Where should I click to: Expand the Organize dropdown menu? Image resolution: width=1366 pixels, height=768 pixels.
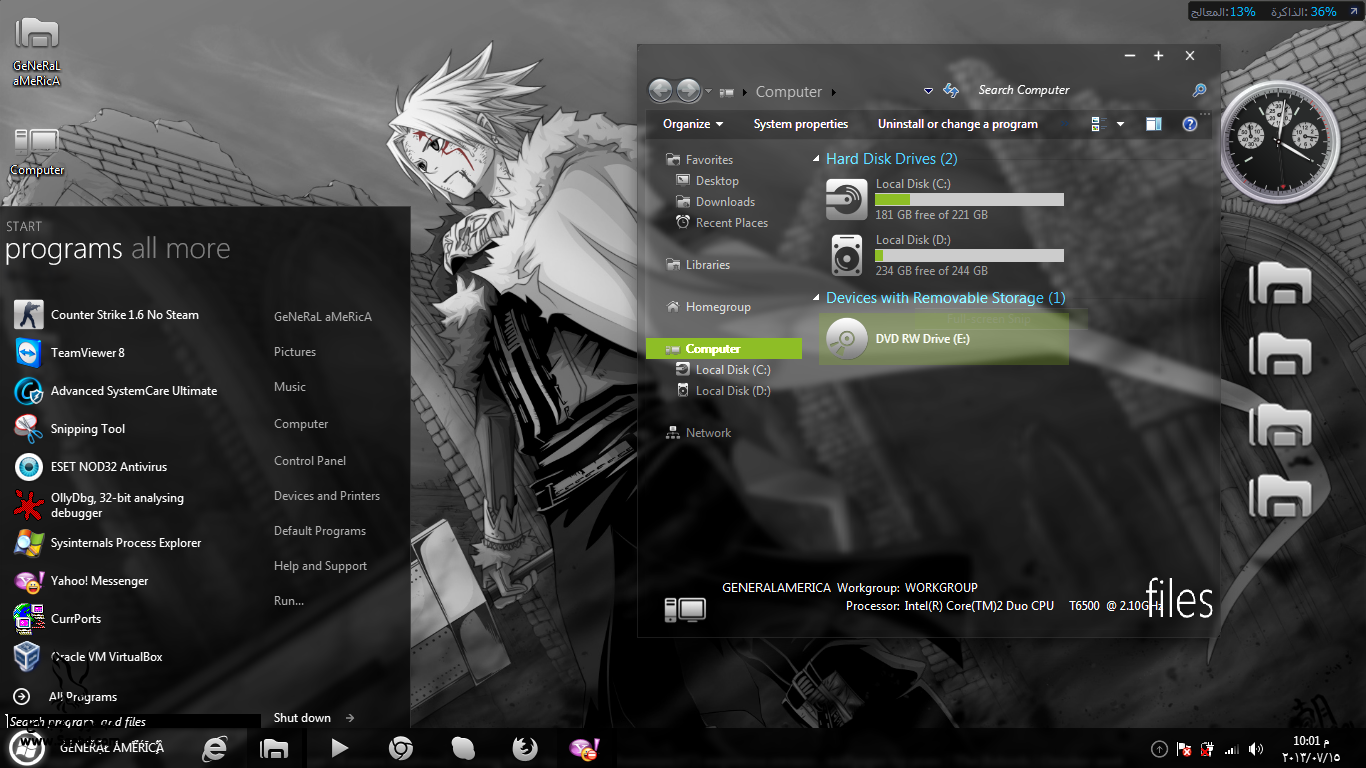click(693, 124)
